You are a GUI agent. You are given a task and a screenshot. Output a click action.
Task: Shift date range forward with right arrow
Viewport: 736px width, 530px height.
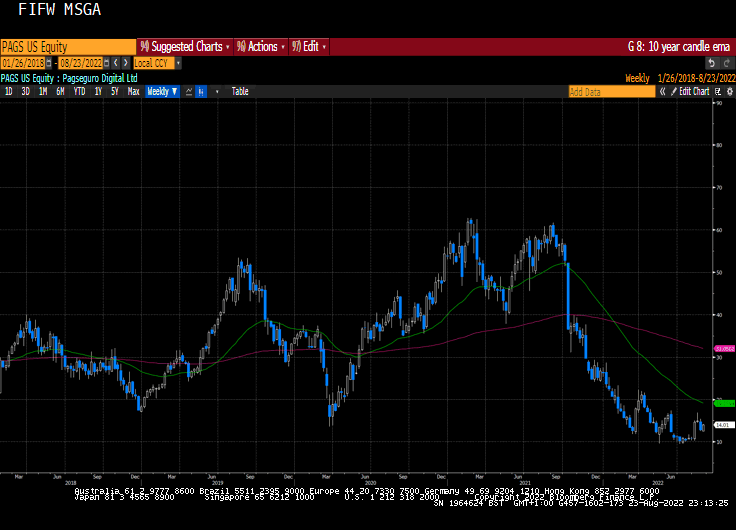point(125,63)
